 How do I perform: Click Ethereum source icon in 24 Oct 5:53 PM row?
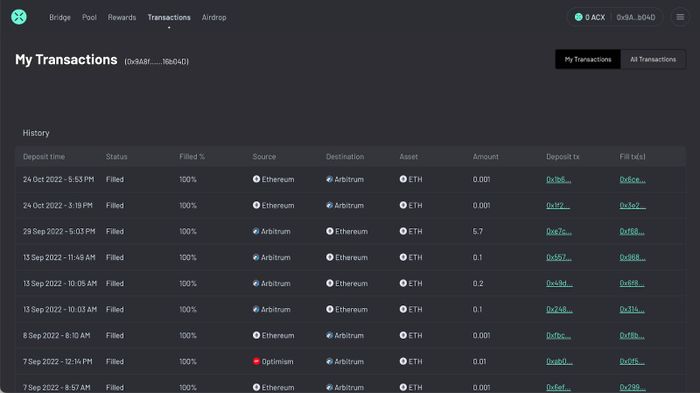pyautogui.click(x=256, y=179)
